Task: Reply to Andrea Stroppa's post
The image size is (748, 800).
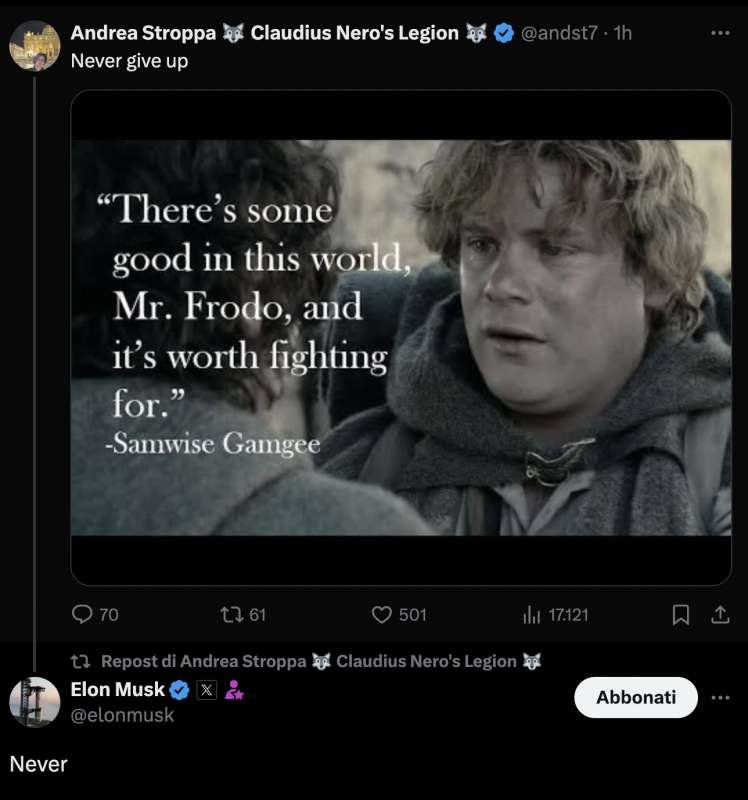Action: coord(84,615)
